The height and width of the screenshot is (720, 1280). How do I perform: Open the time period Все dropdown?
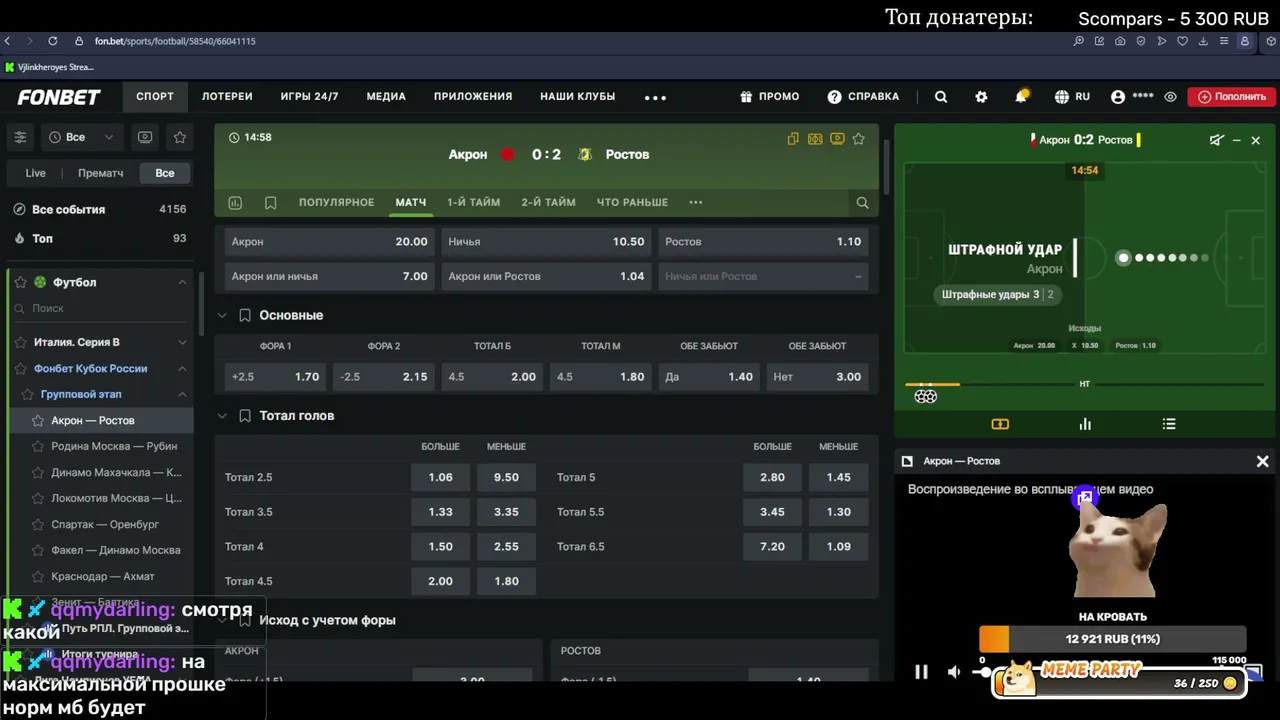click(x=81, y=137)
